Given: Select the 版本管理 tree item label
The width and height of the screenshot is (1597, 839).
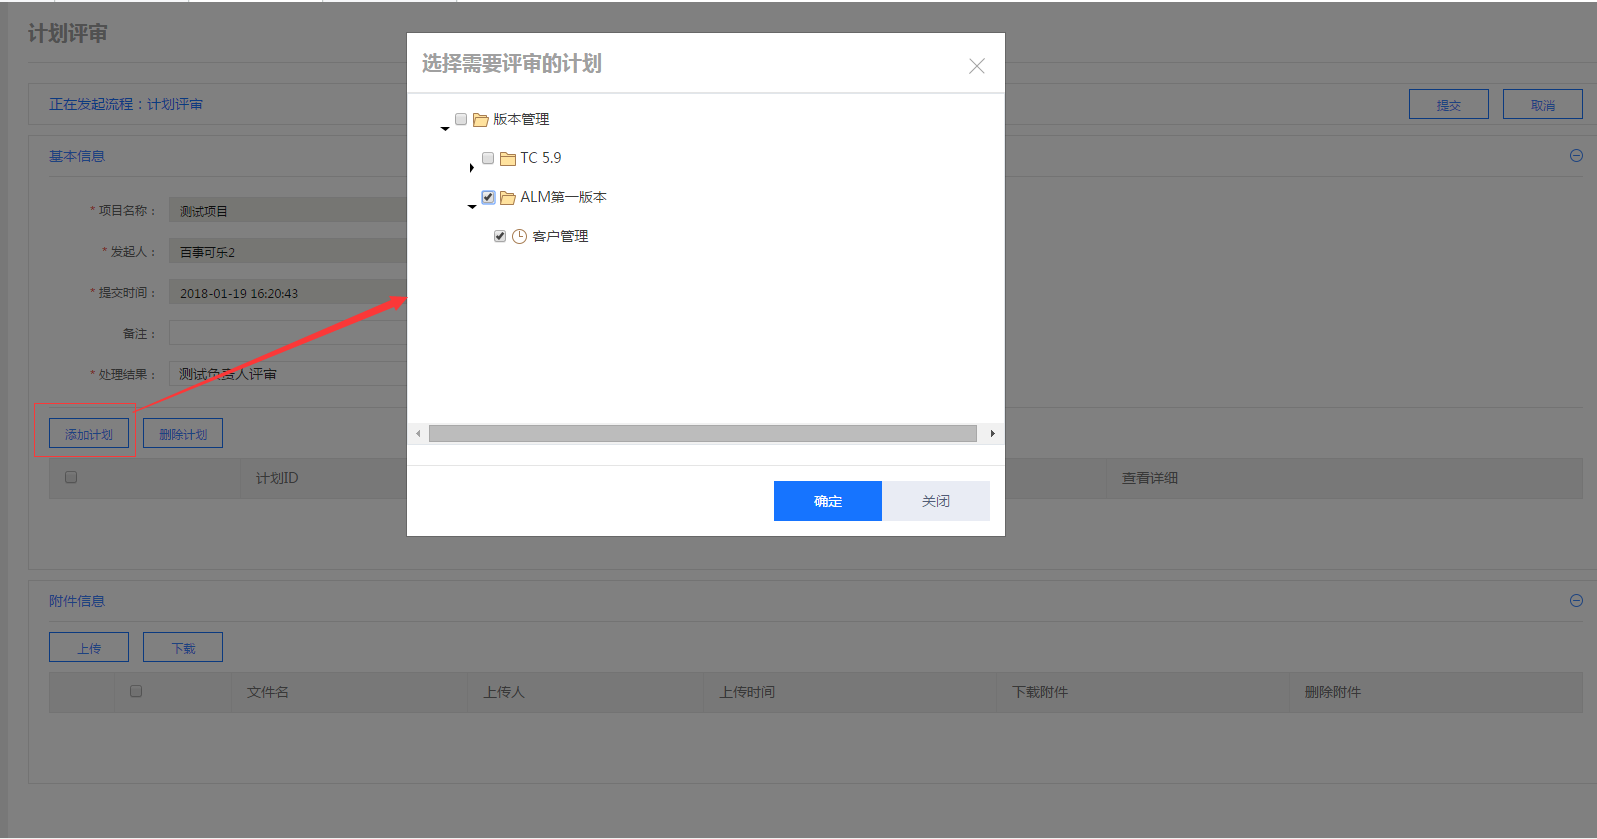Looking at the screenshot, I should 521,120.
